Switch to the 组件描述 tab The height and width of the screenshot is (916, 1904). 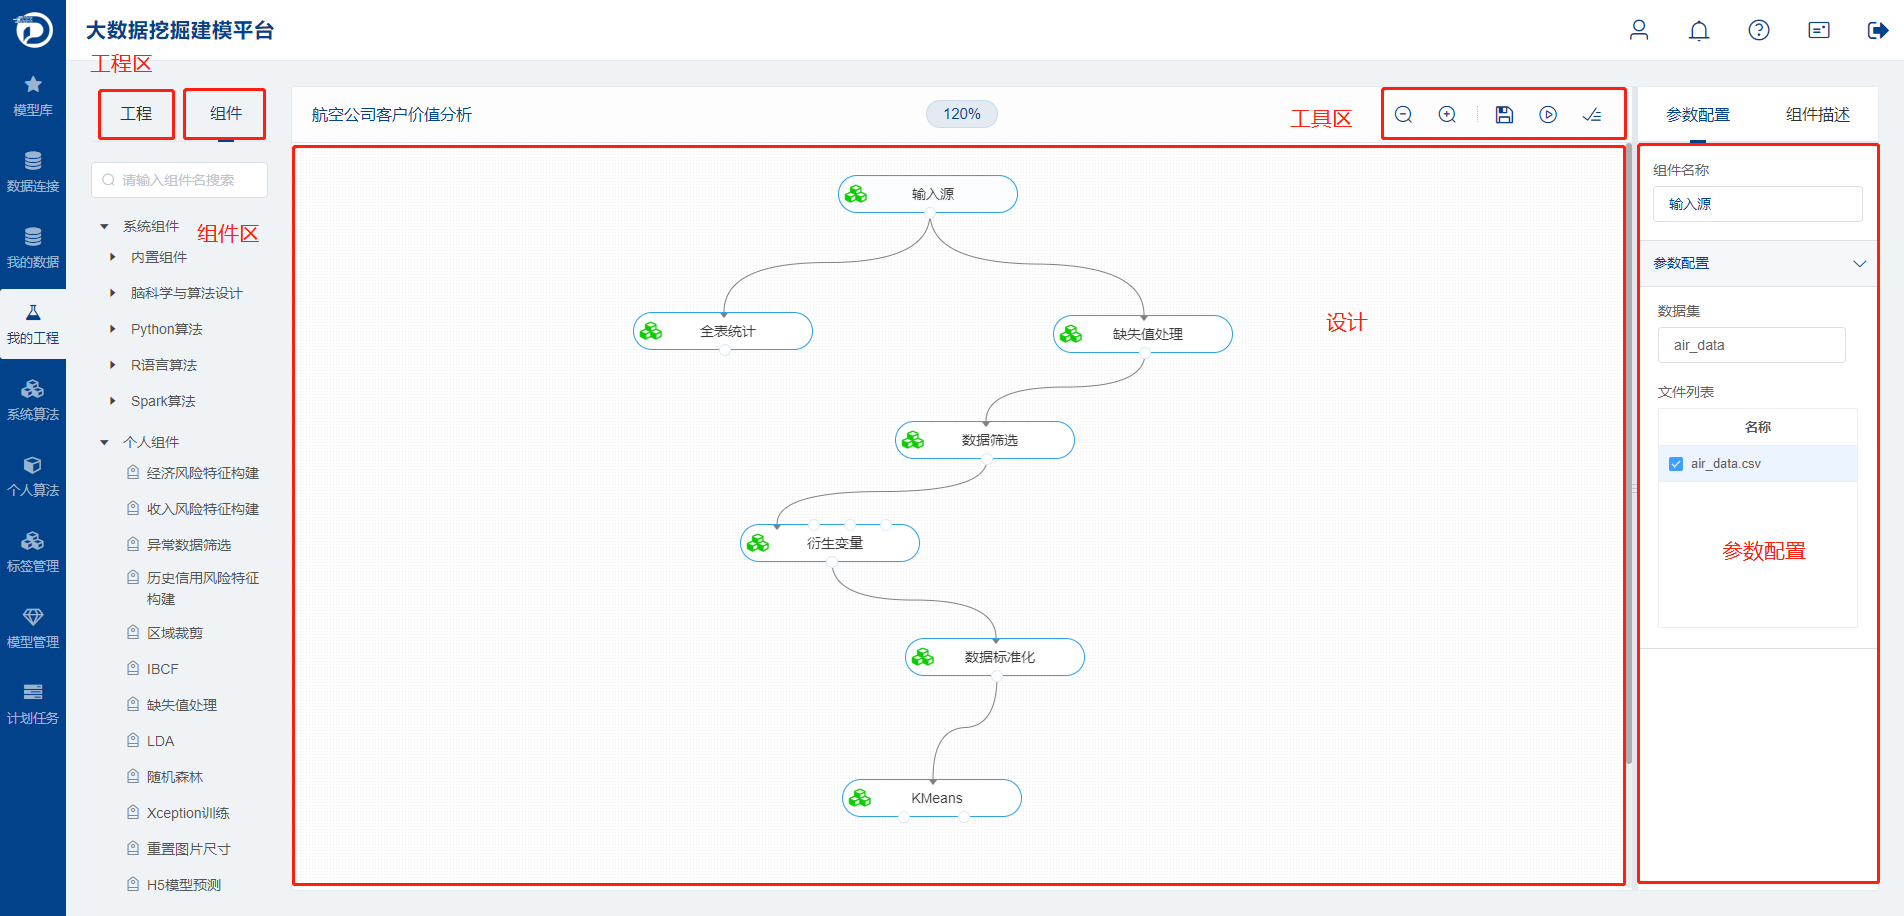tap(1818, 115)
